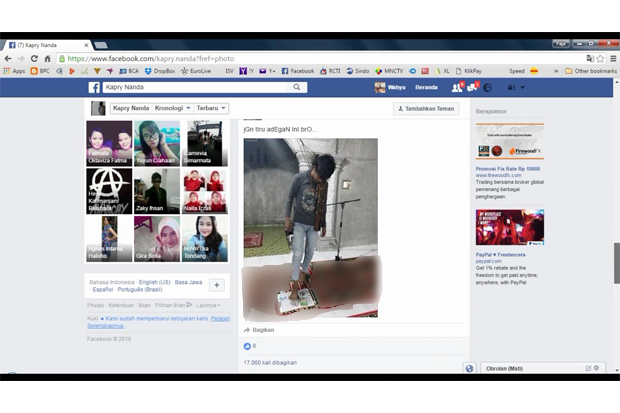Open the Apps bookmarks shortcut
620x413 pixels.
(x=14, y=71)
